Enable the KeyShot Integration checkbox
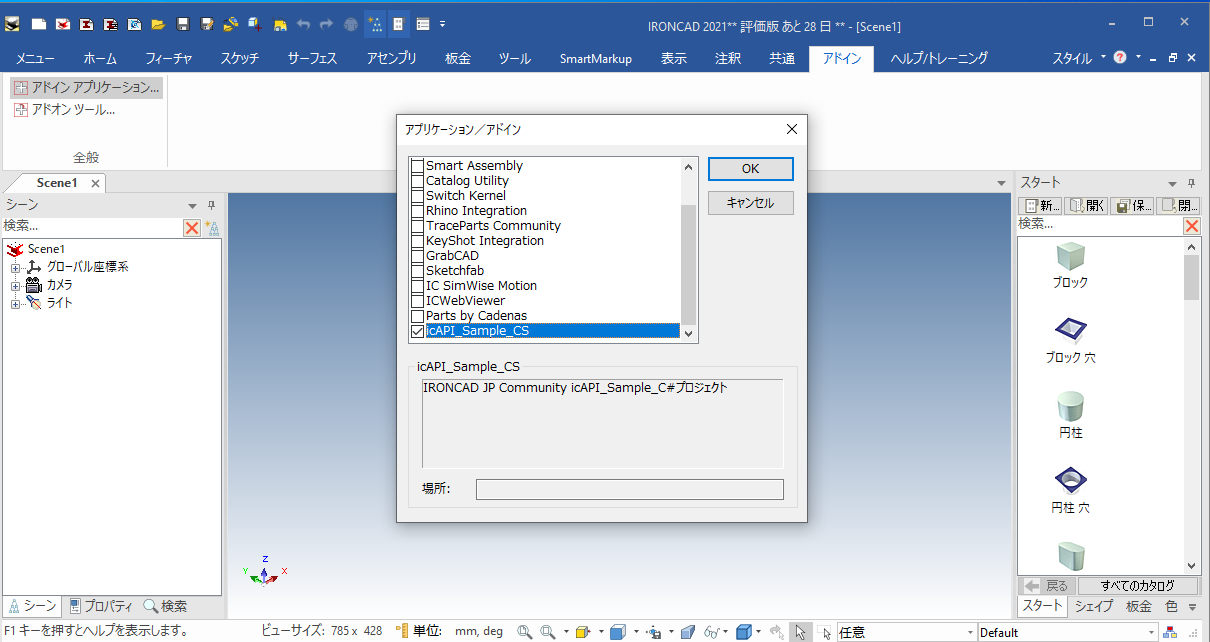The height and width of the screenshot is (642, 1210). [x=418, y=241]
